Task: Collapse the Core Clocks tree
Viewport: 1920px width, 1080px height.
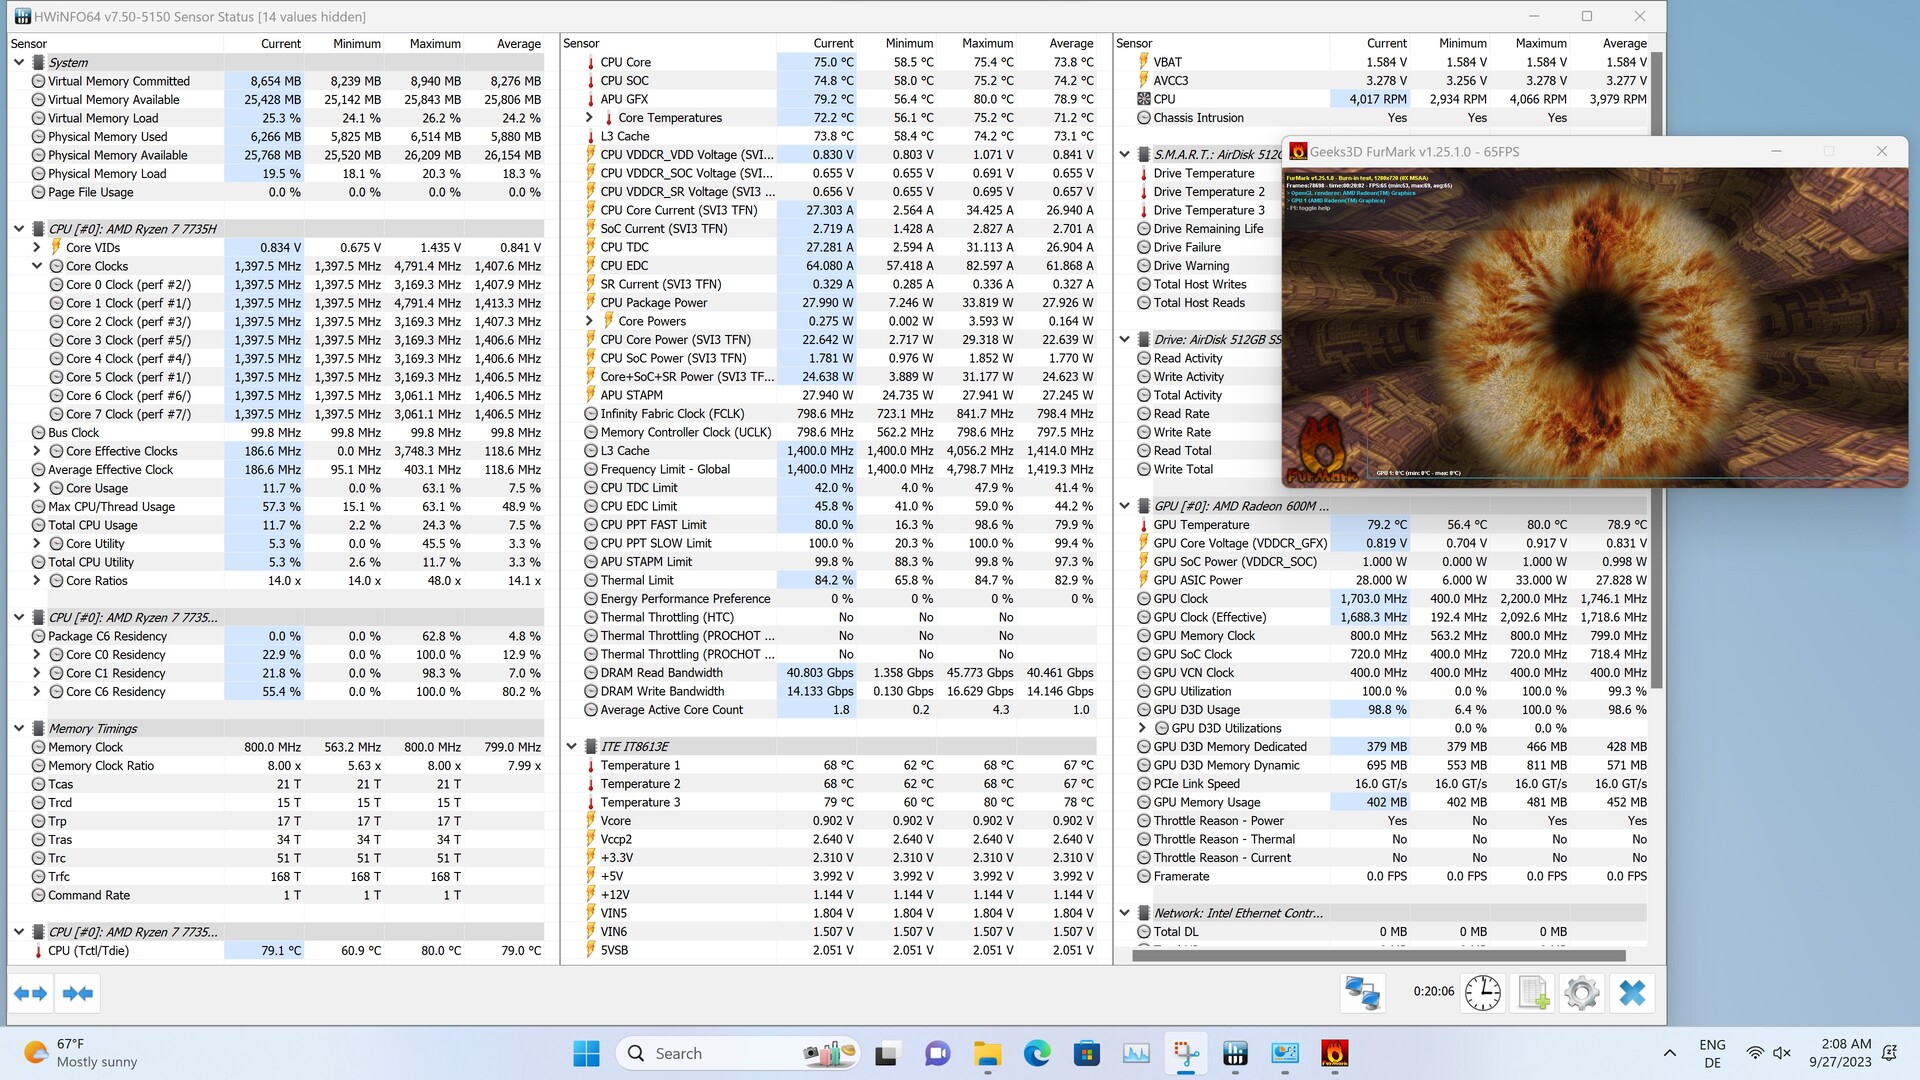Action: 36,266
